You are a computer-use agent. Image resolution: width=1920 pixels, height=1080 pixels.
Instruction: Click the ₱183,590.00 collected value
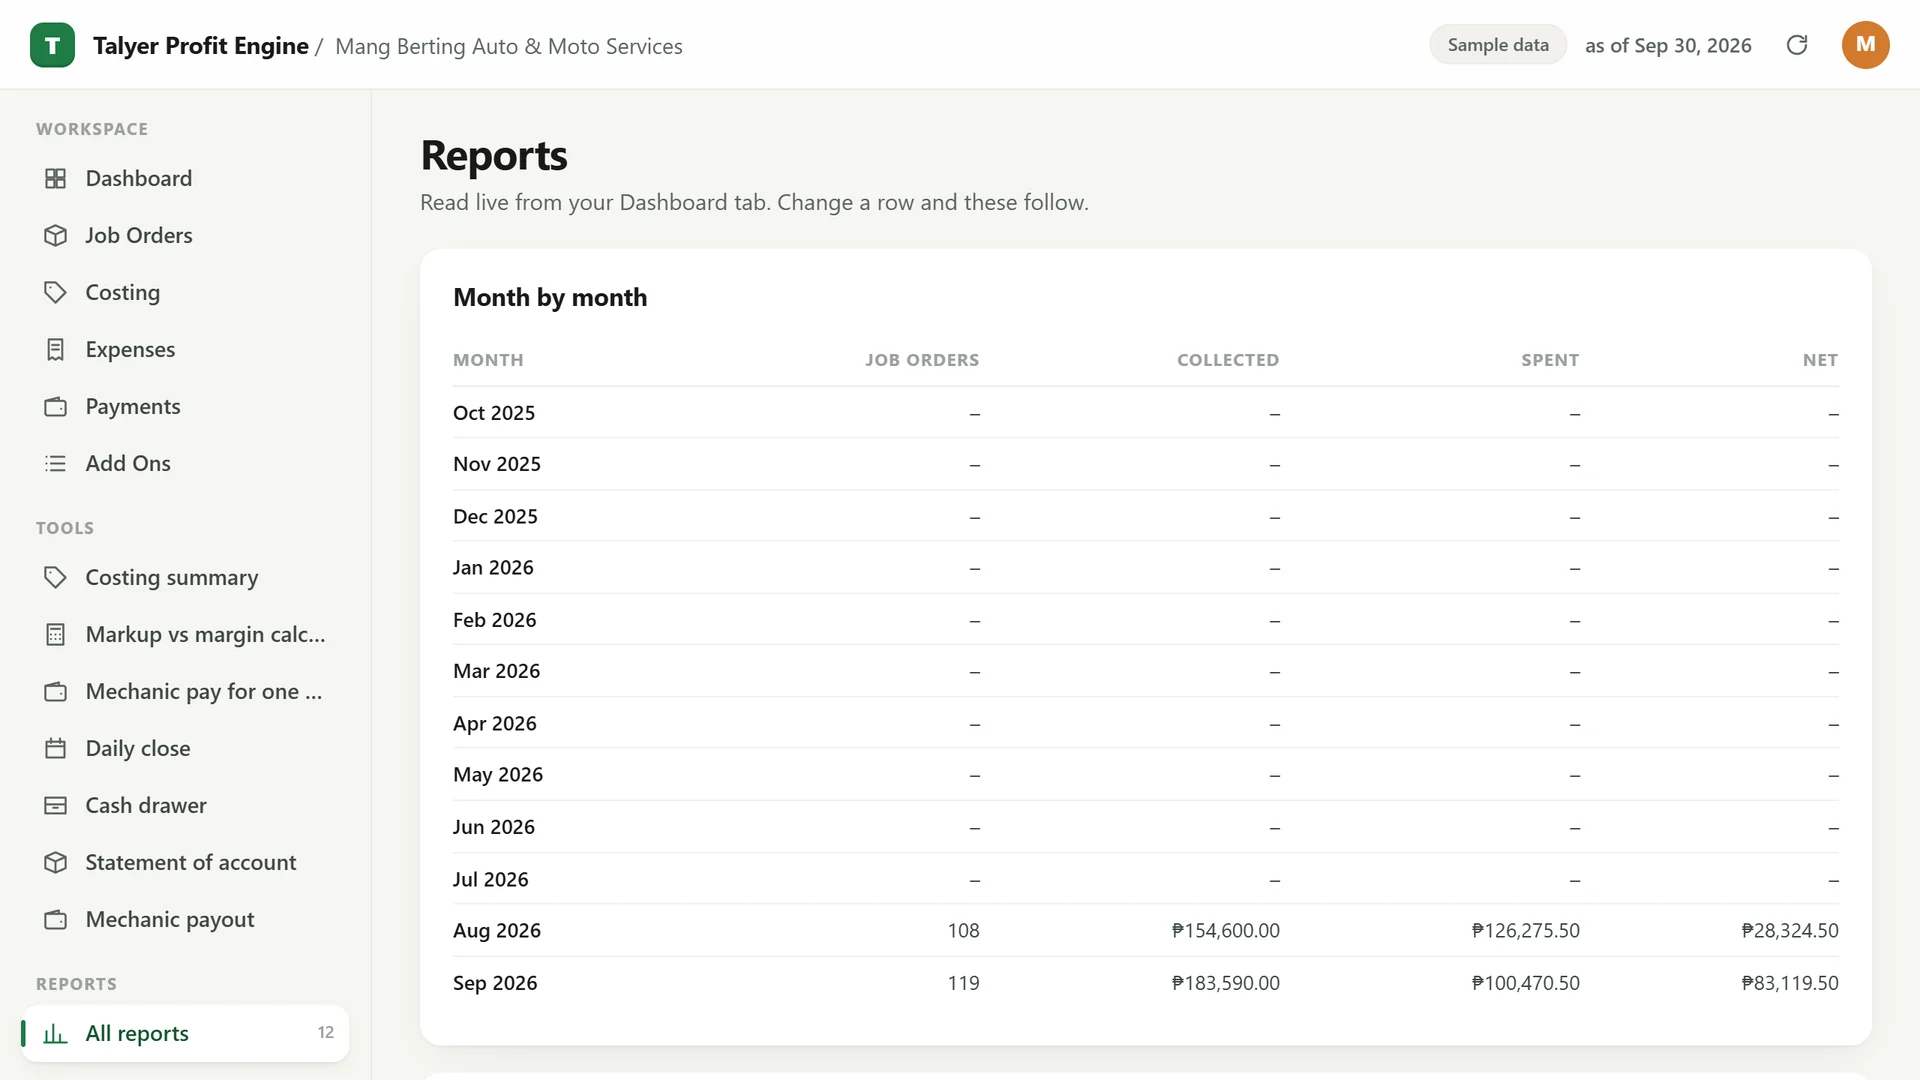coord(1225,983)
